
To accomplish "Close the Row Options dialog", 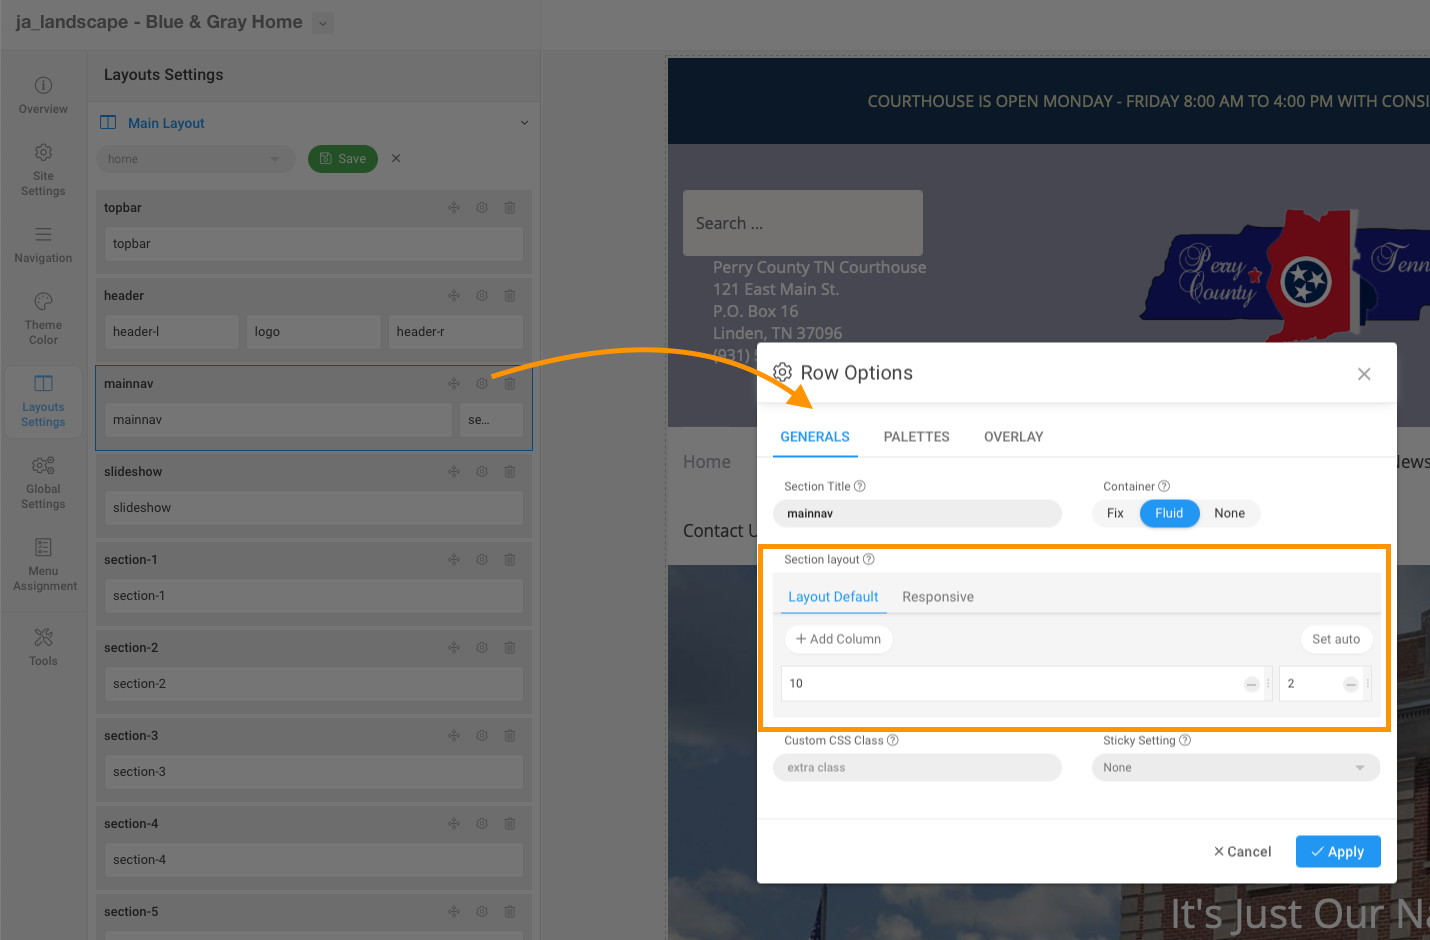I will tap(1364, 374).
